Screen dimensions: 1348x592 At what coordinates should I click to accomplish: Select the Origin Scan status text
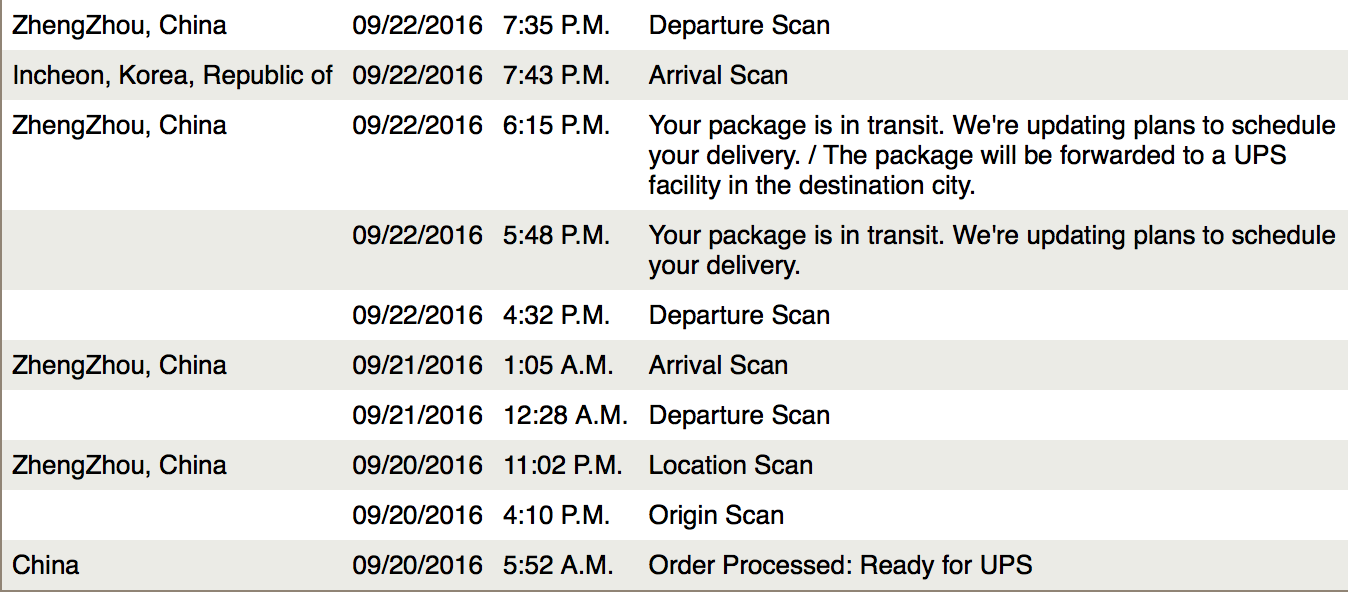coord(716,516)
